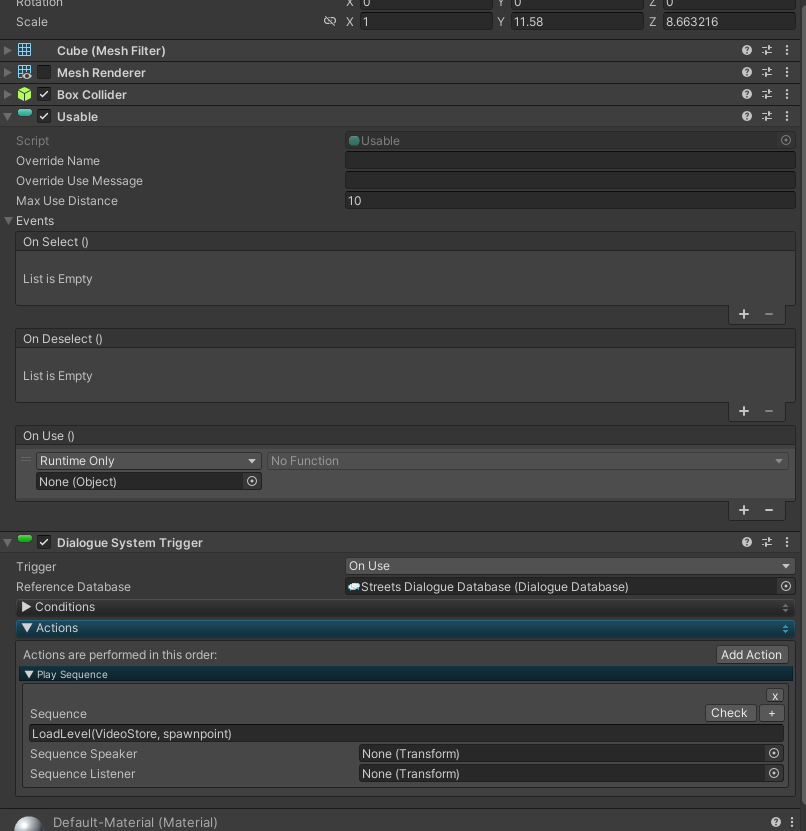This screenshot has width=806, height=831.
Task: Click the Check sequence button
Action: click(x=728, y=713)
